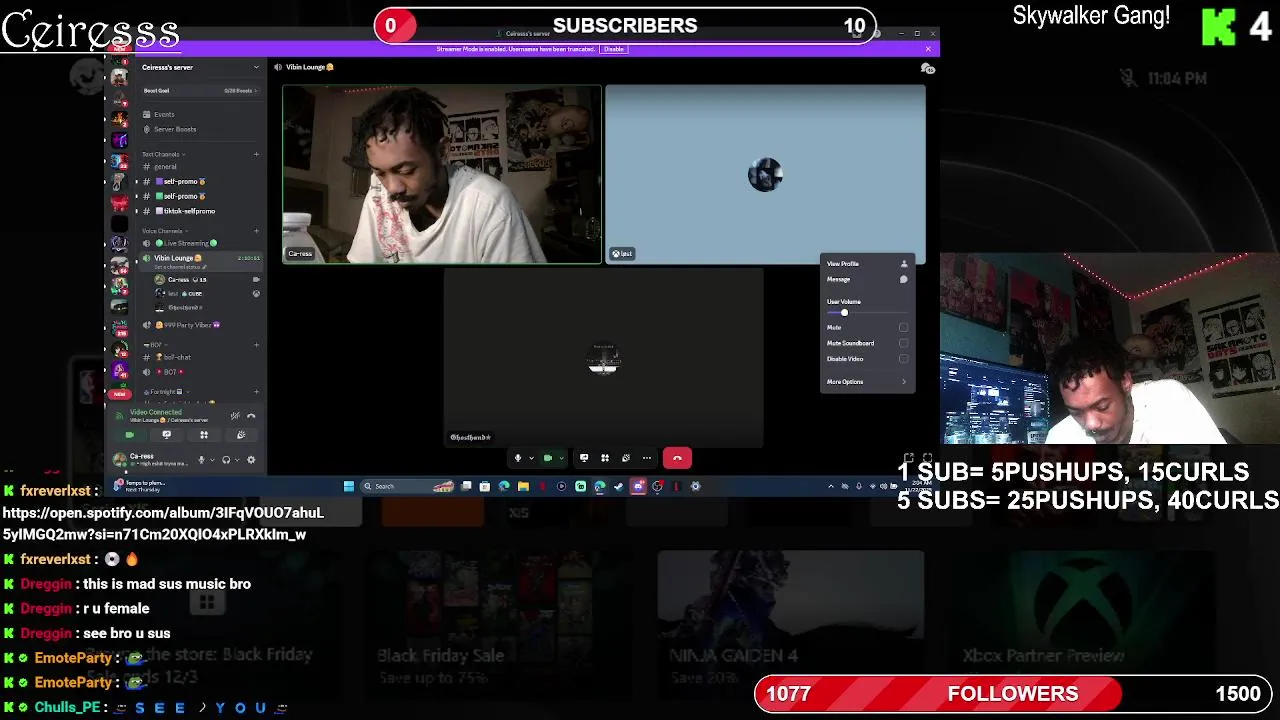Open the arrow next to user panel headphones
This screenshot has height=720, width=1280.
pyautogui.click(x=237, y=460)
